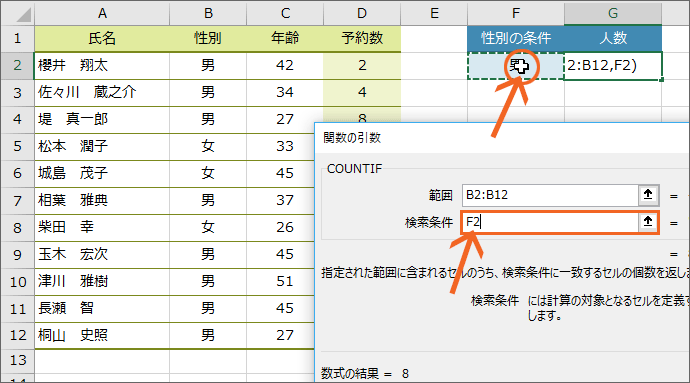Image resolution: width=690 pixels, height=383 pixels.
Task: Select the name cell 佐々川 蔵之介
Action: pos(102,93)
